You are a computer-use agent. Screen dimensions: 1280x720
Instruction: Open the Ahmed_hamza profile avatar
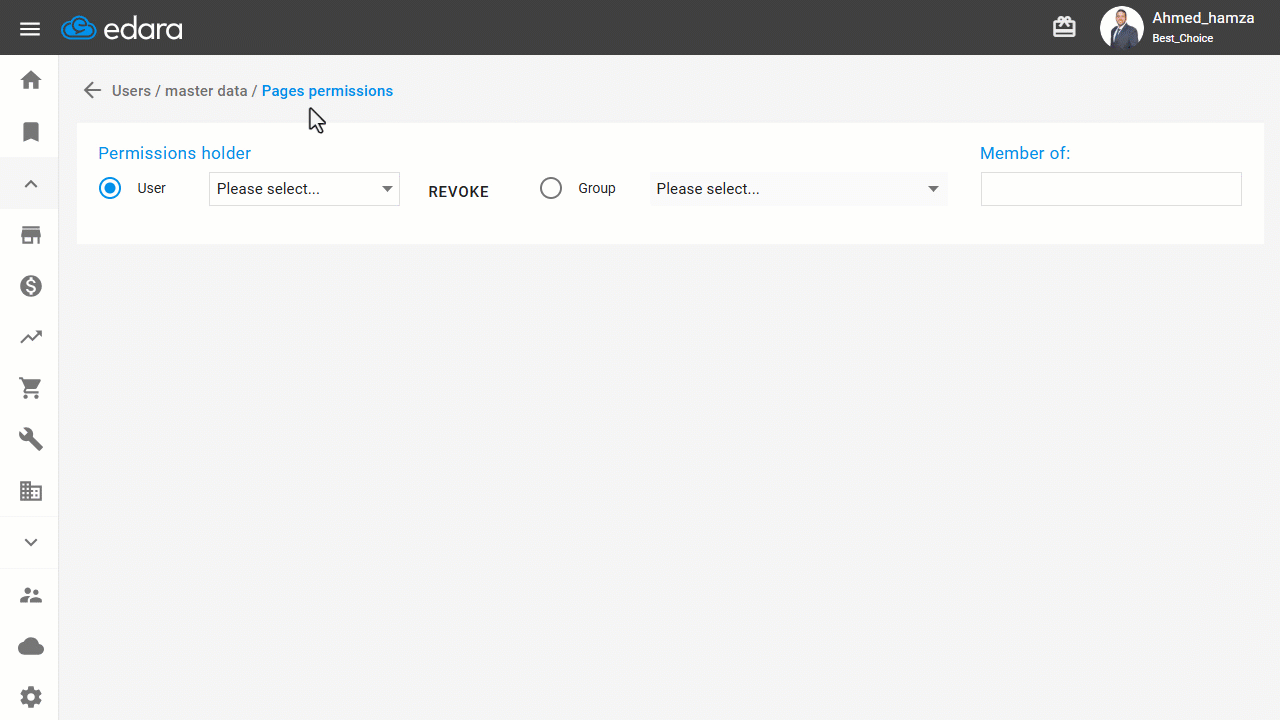pyautogui.click(x=1121, y=28)
